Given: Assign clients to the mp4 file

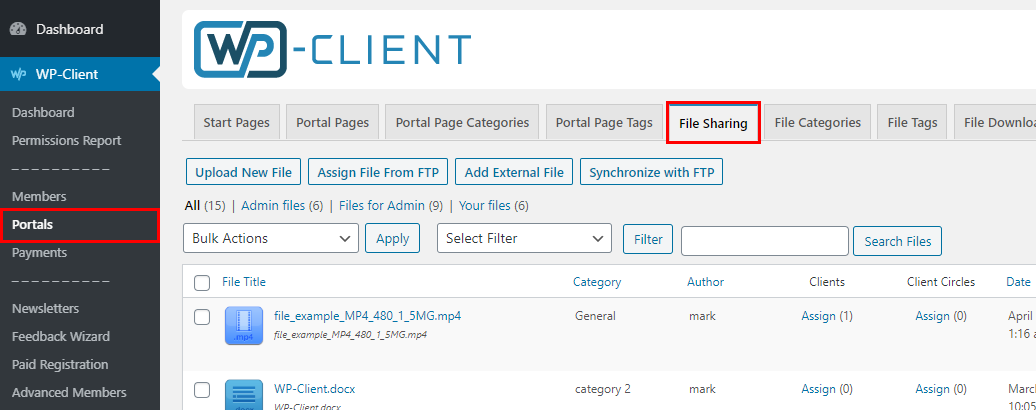Looking at the screenshot, I should click(819, 316).
